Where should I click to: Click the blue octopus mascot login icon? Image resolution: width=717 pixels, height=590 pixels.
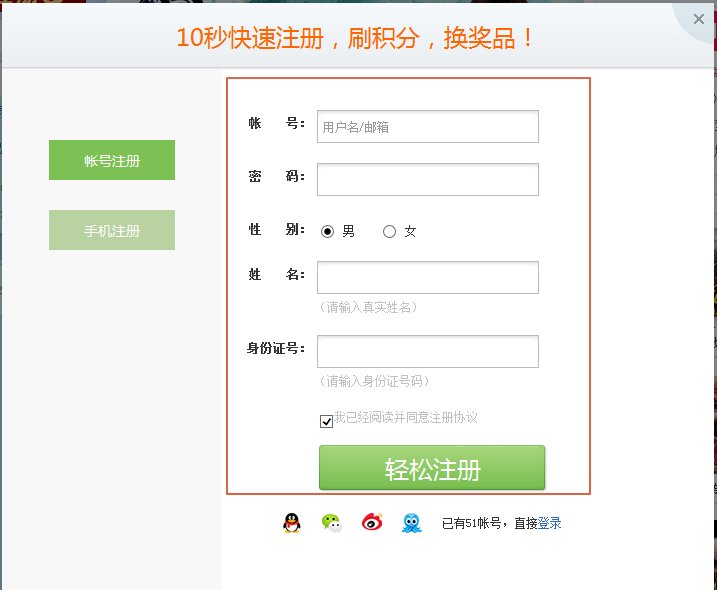click(412, 523)
